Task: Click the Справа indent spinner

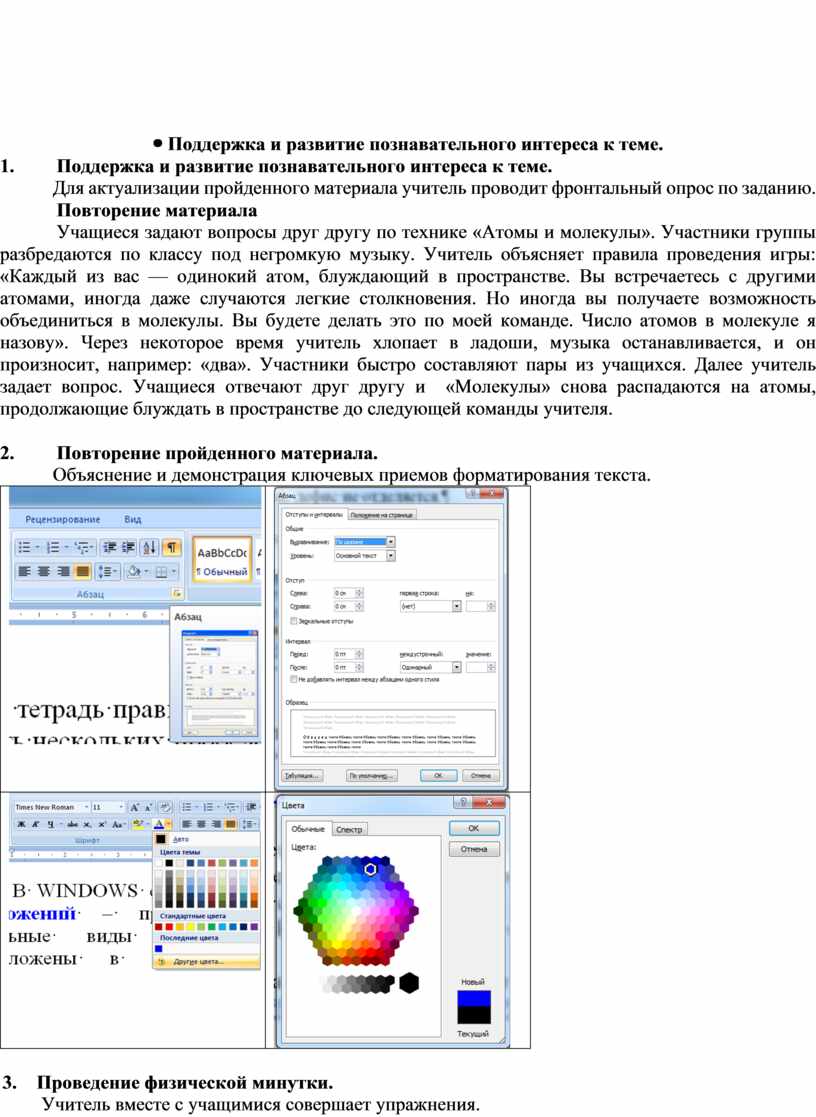Action: [x=358, y=606]
